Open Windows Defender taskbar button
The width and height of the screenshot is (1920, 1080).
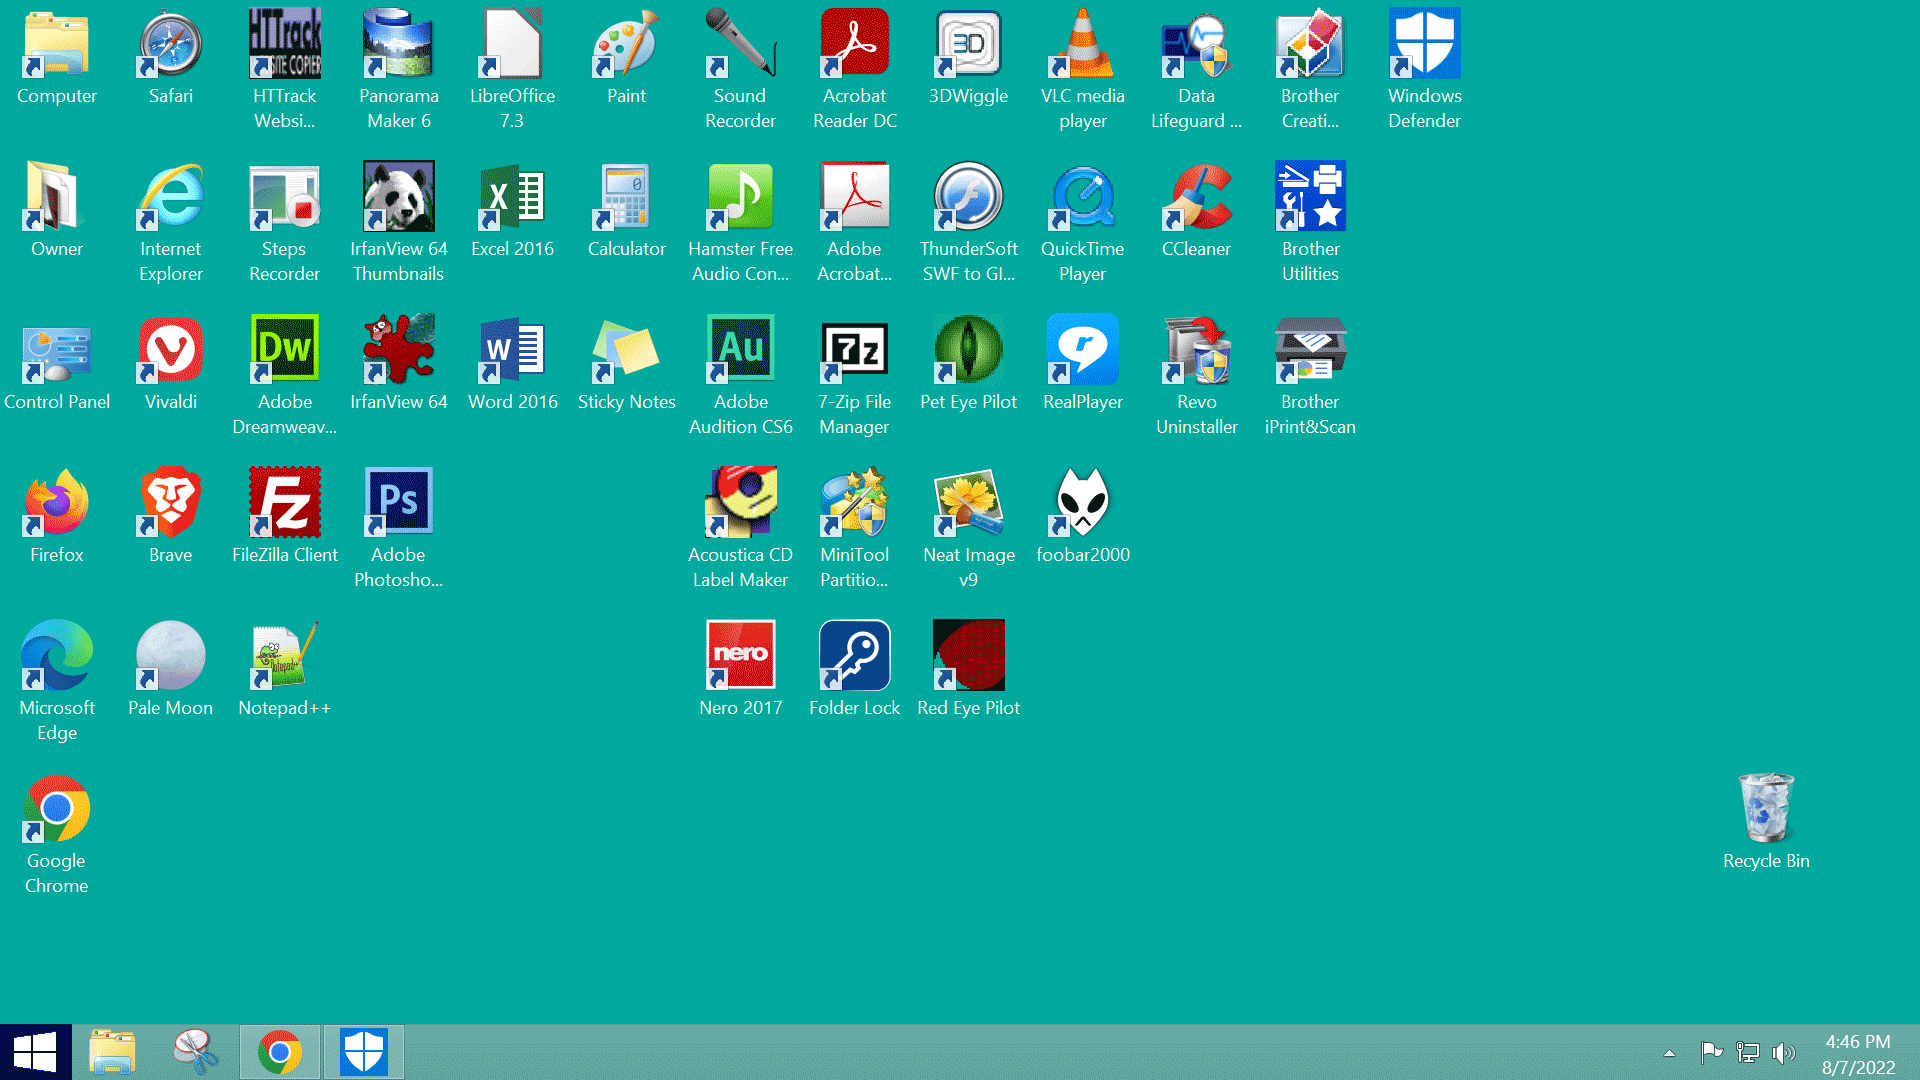click(x=364, y=1052)
